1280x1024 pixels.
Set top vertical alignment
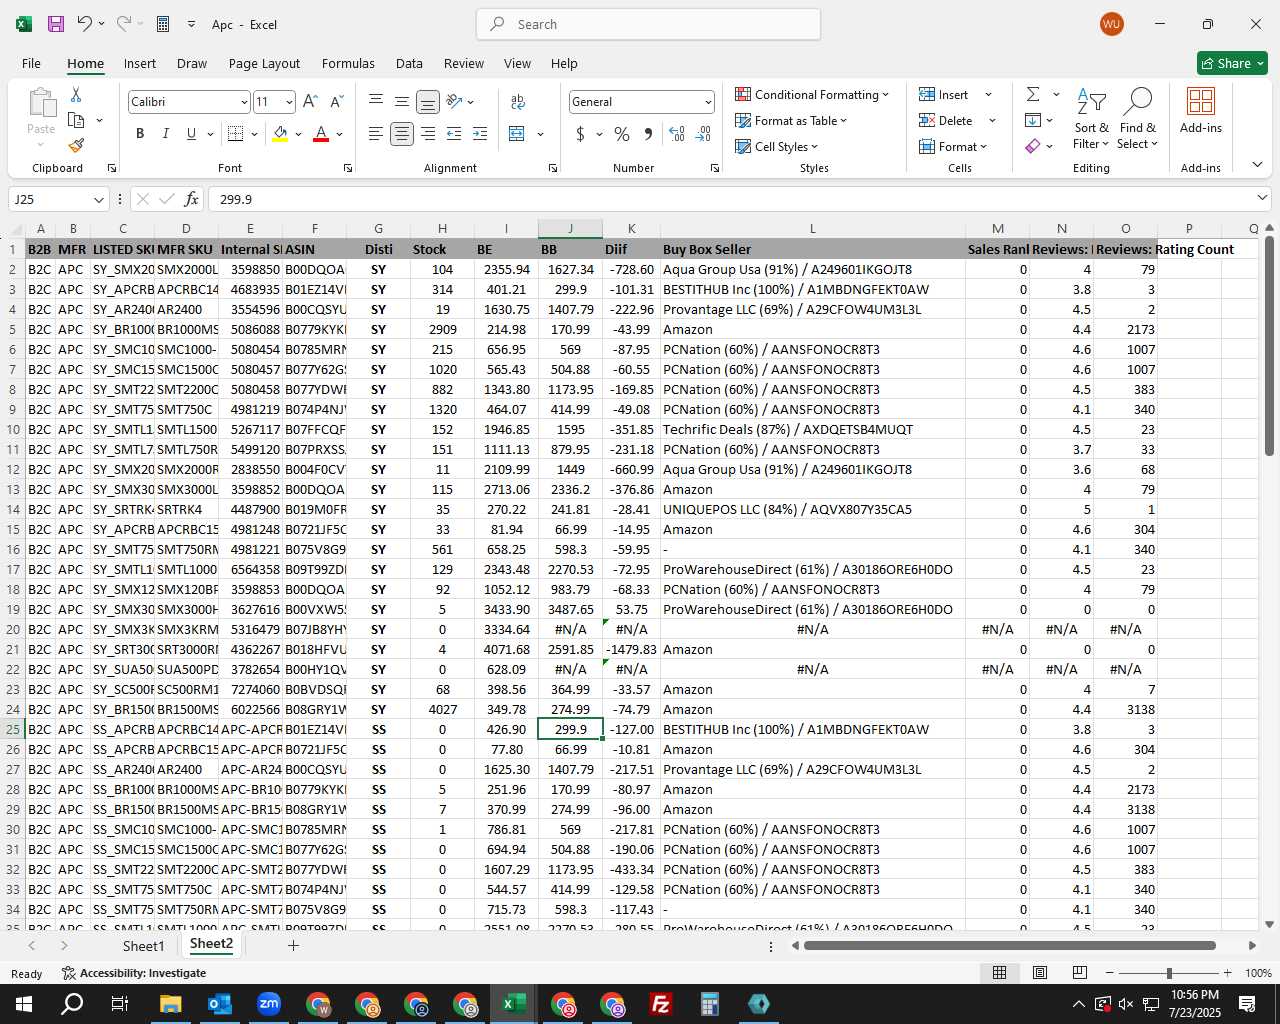tap(376, 102)
